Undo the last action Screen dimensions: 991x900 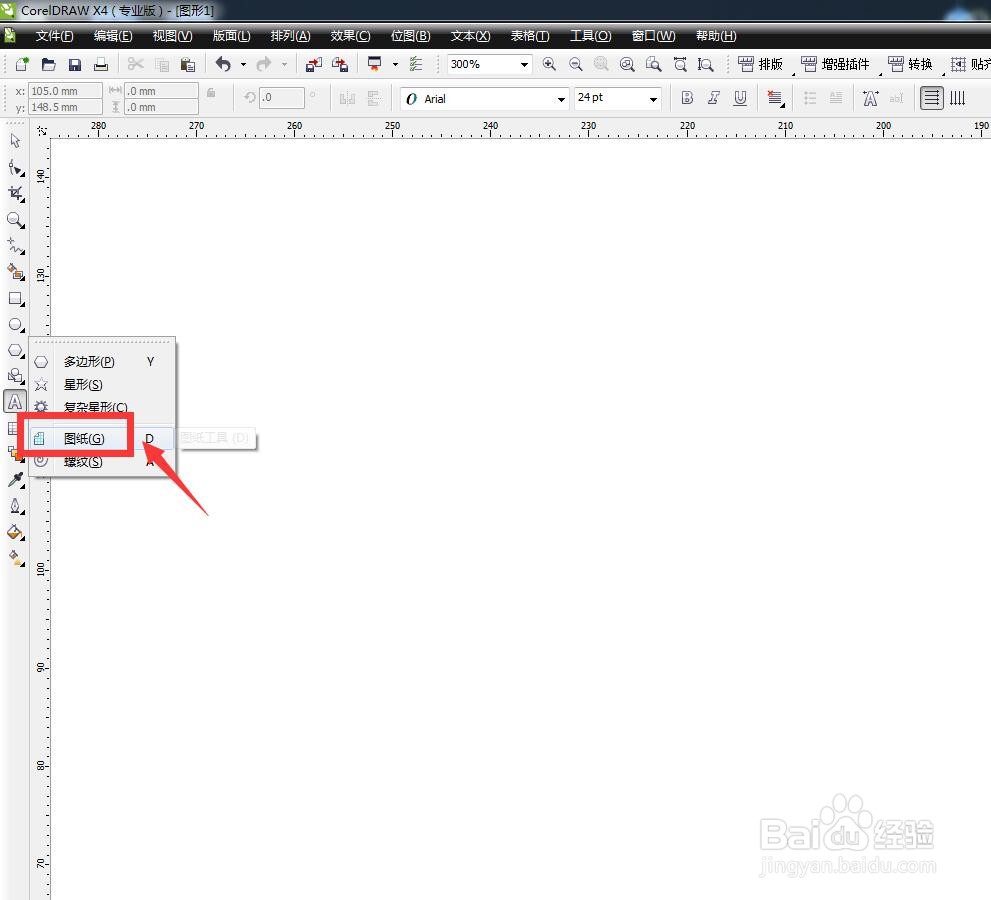[223, 64]
